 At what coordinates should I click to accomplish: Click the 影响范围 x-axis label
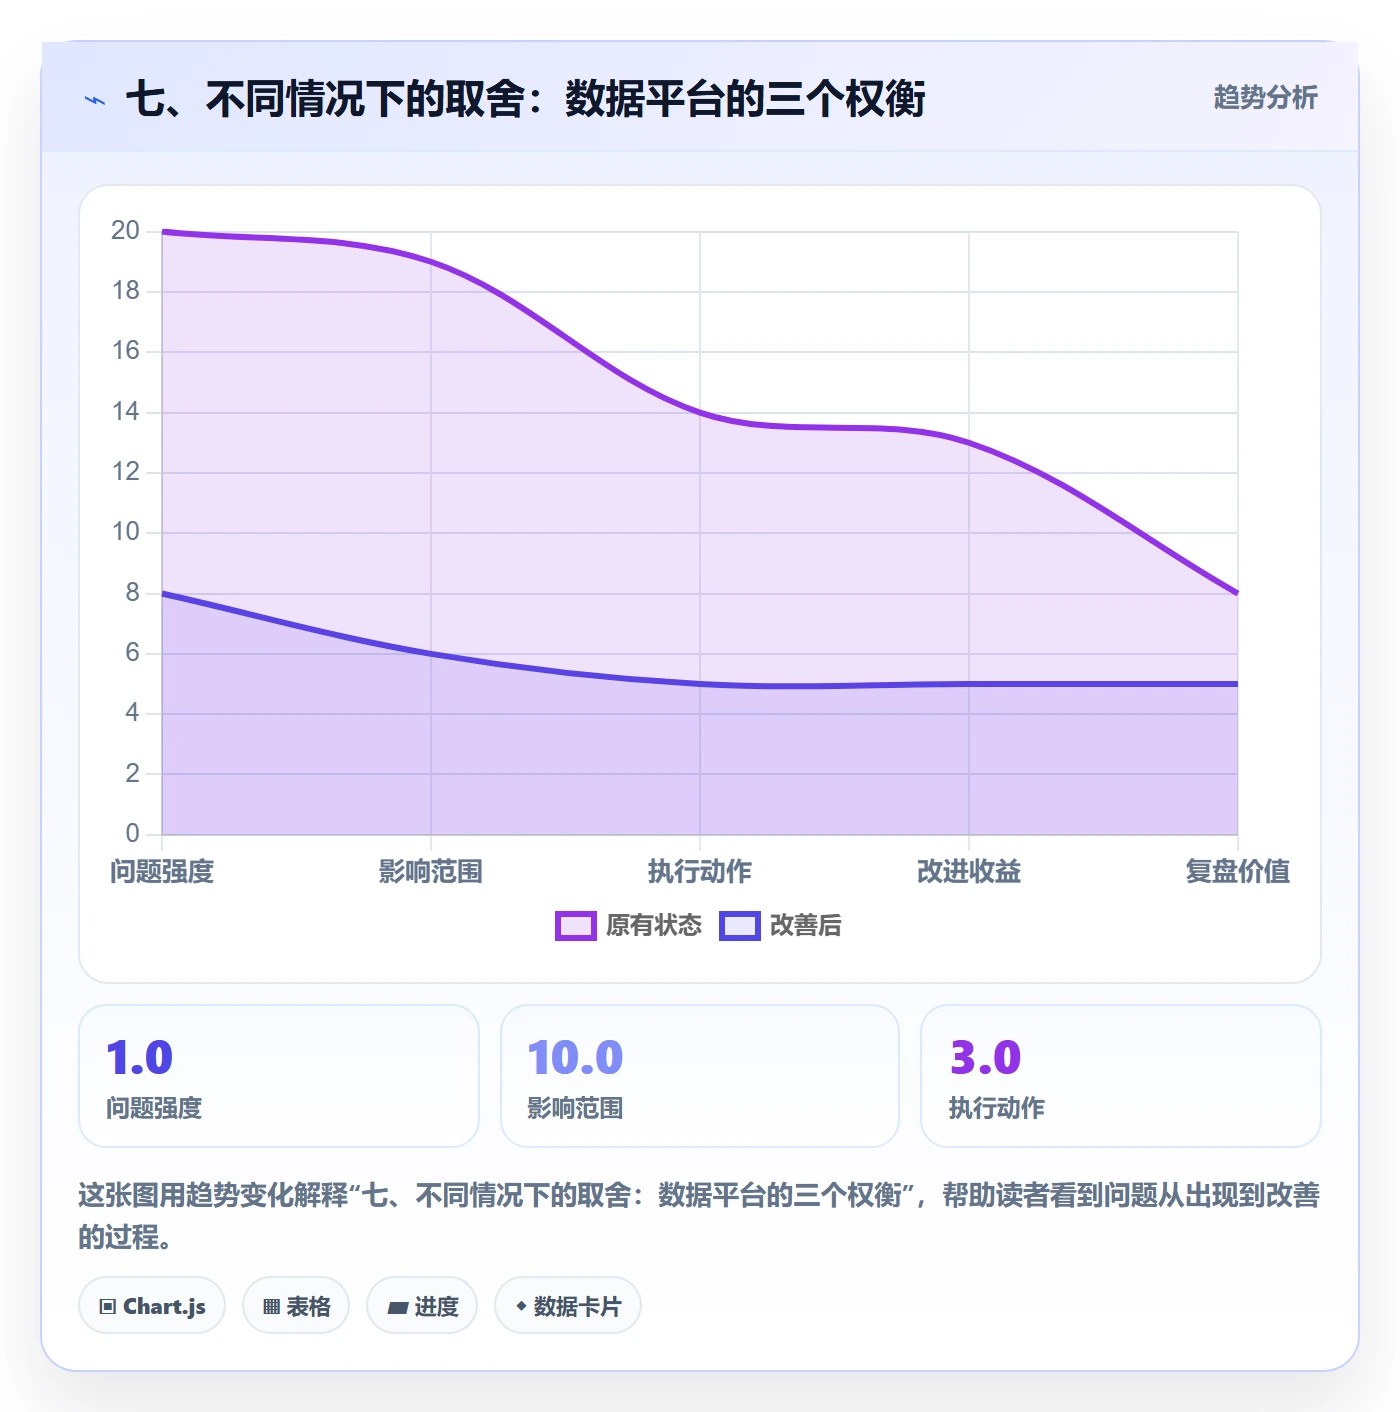click(x=431, y=872)
